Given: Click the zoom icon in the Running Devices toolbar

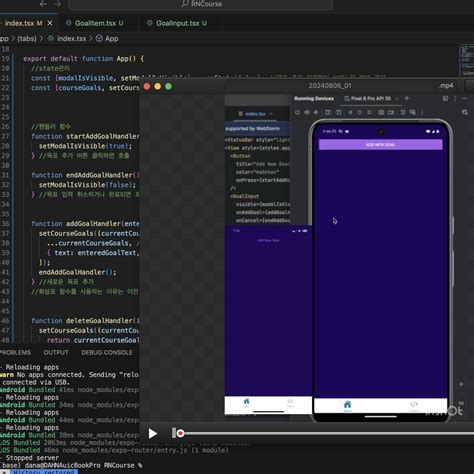Looking at the screenshot, I should [x=465, y=112].
